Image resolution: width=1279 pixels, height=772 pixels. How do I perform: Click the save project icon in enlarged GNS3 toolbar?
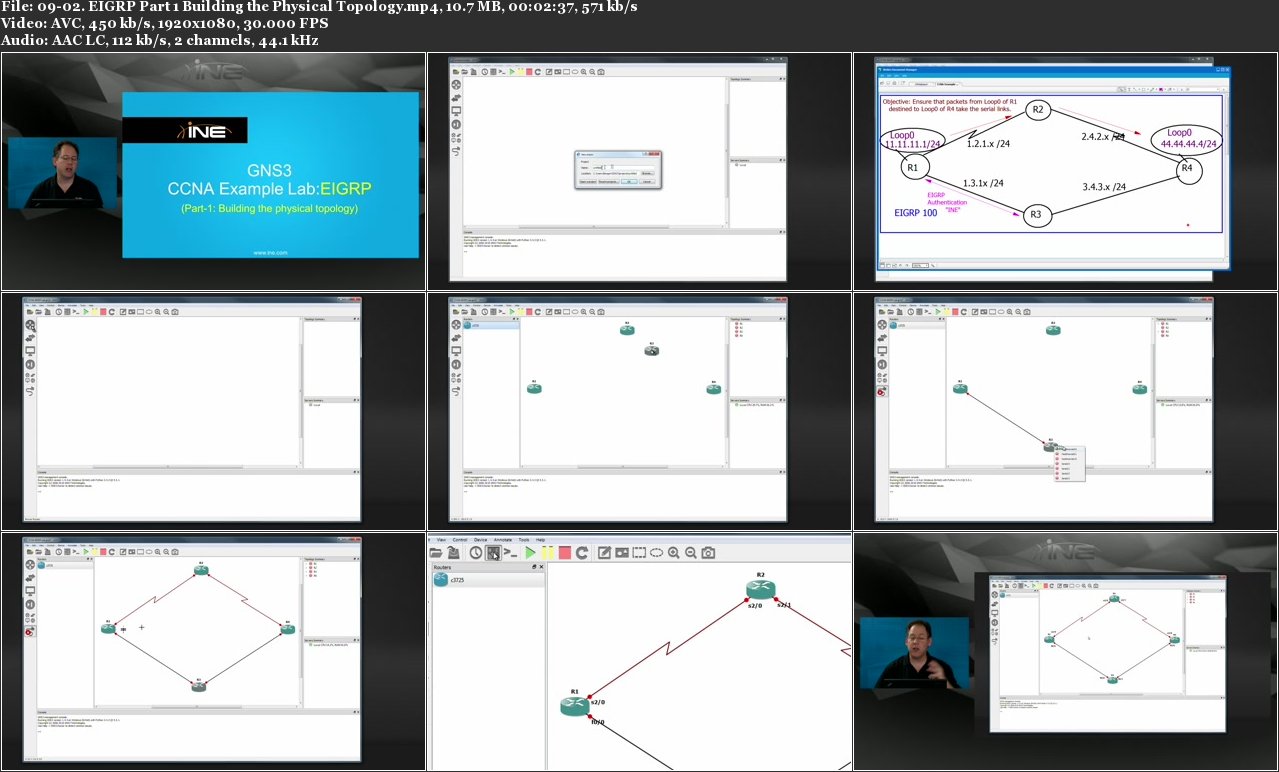453,553
